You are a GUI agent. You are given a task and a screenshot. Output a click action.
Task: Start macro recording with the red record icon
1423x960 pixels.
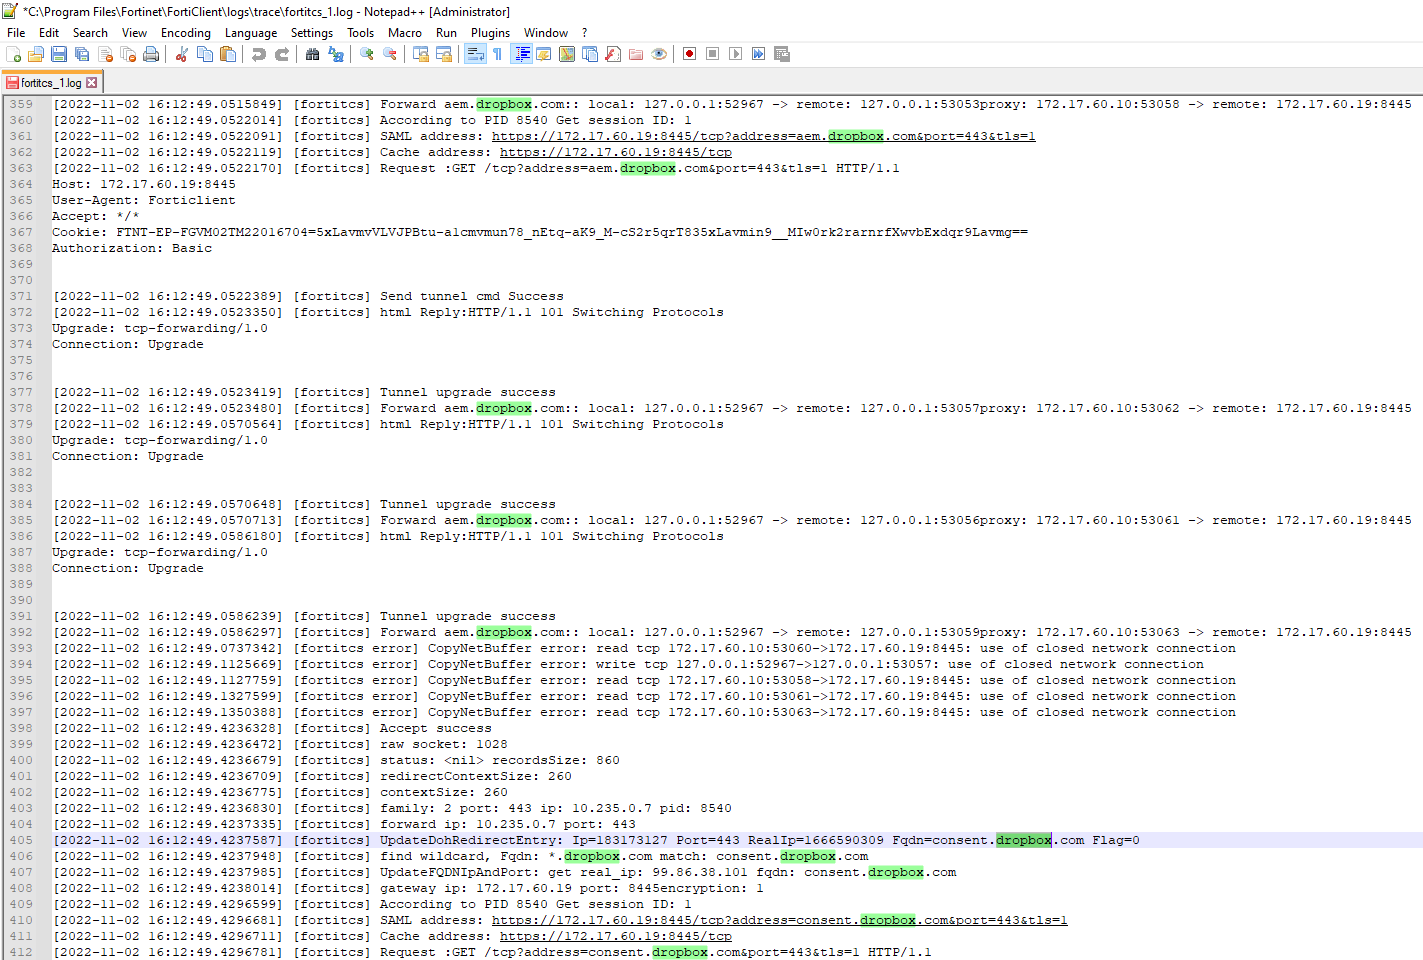(690, 54)
